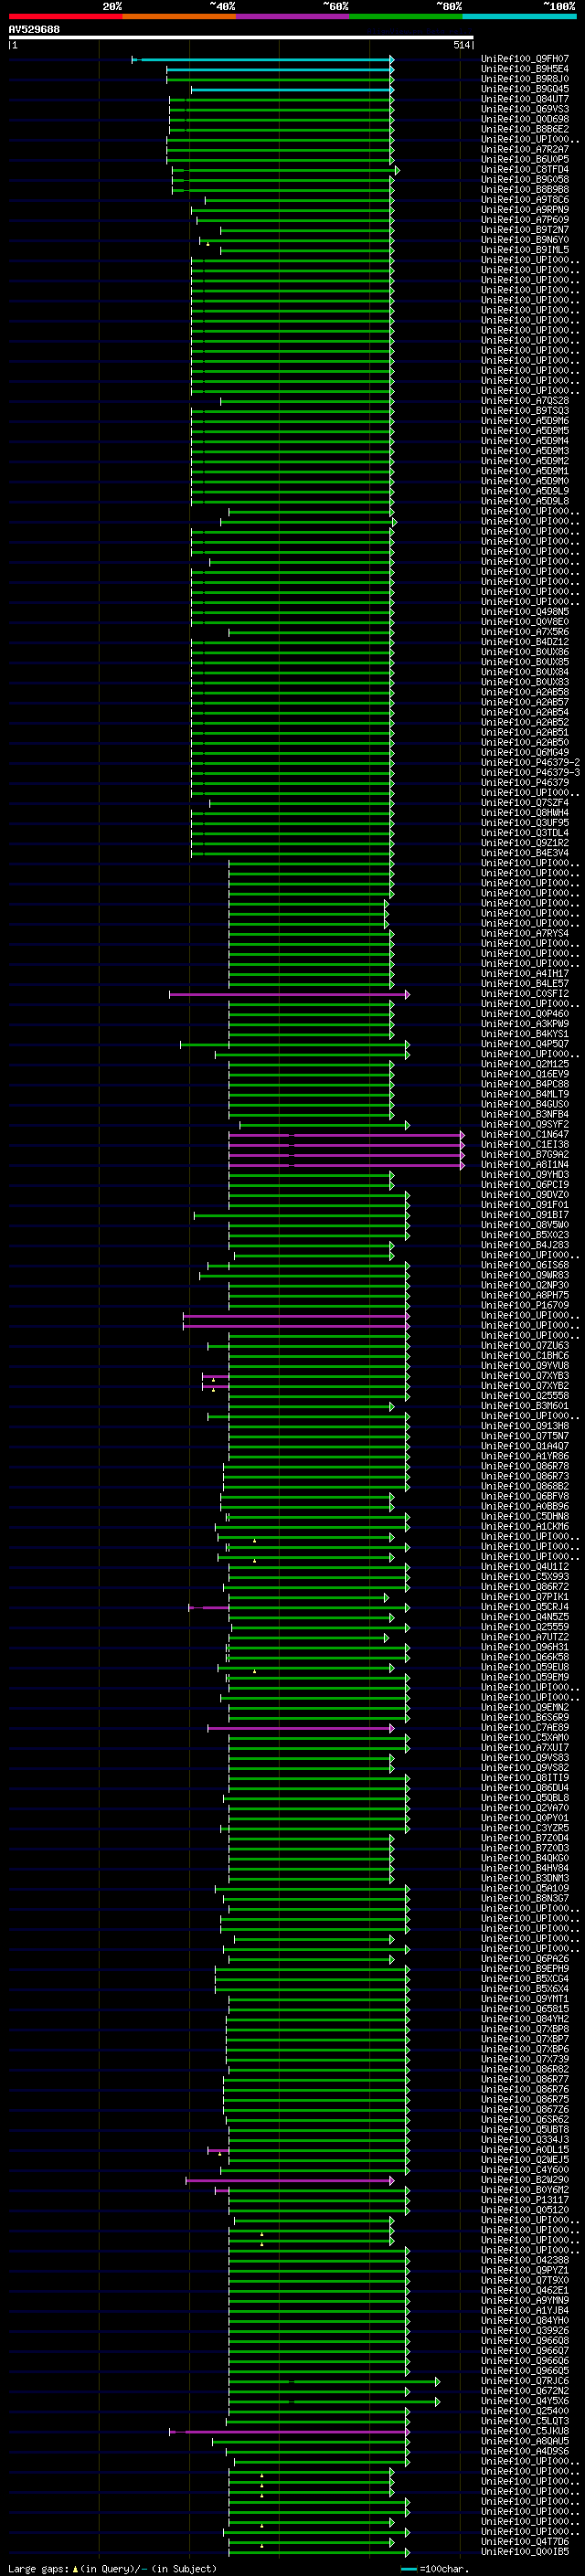This screenshot has height=2576, width=585.
Task: Select the UniRef100_Q4P5Q7 label
Action: pos(525,1044)
